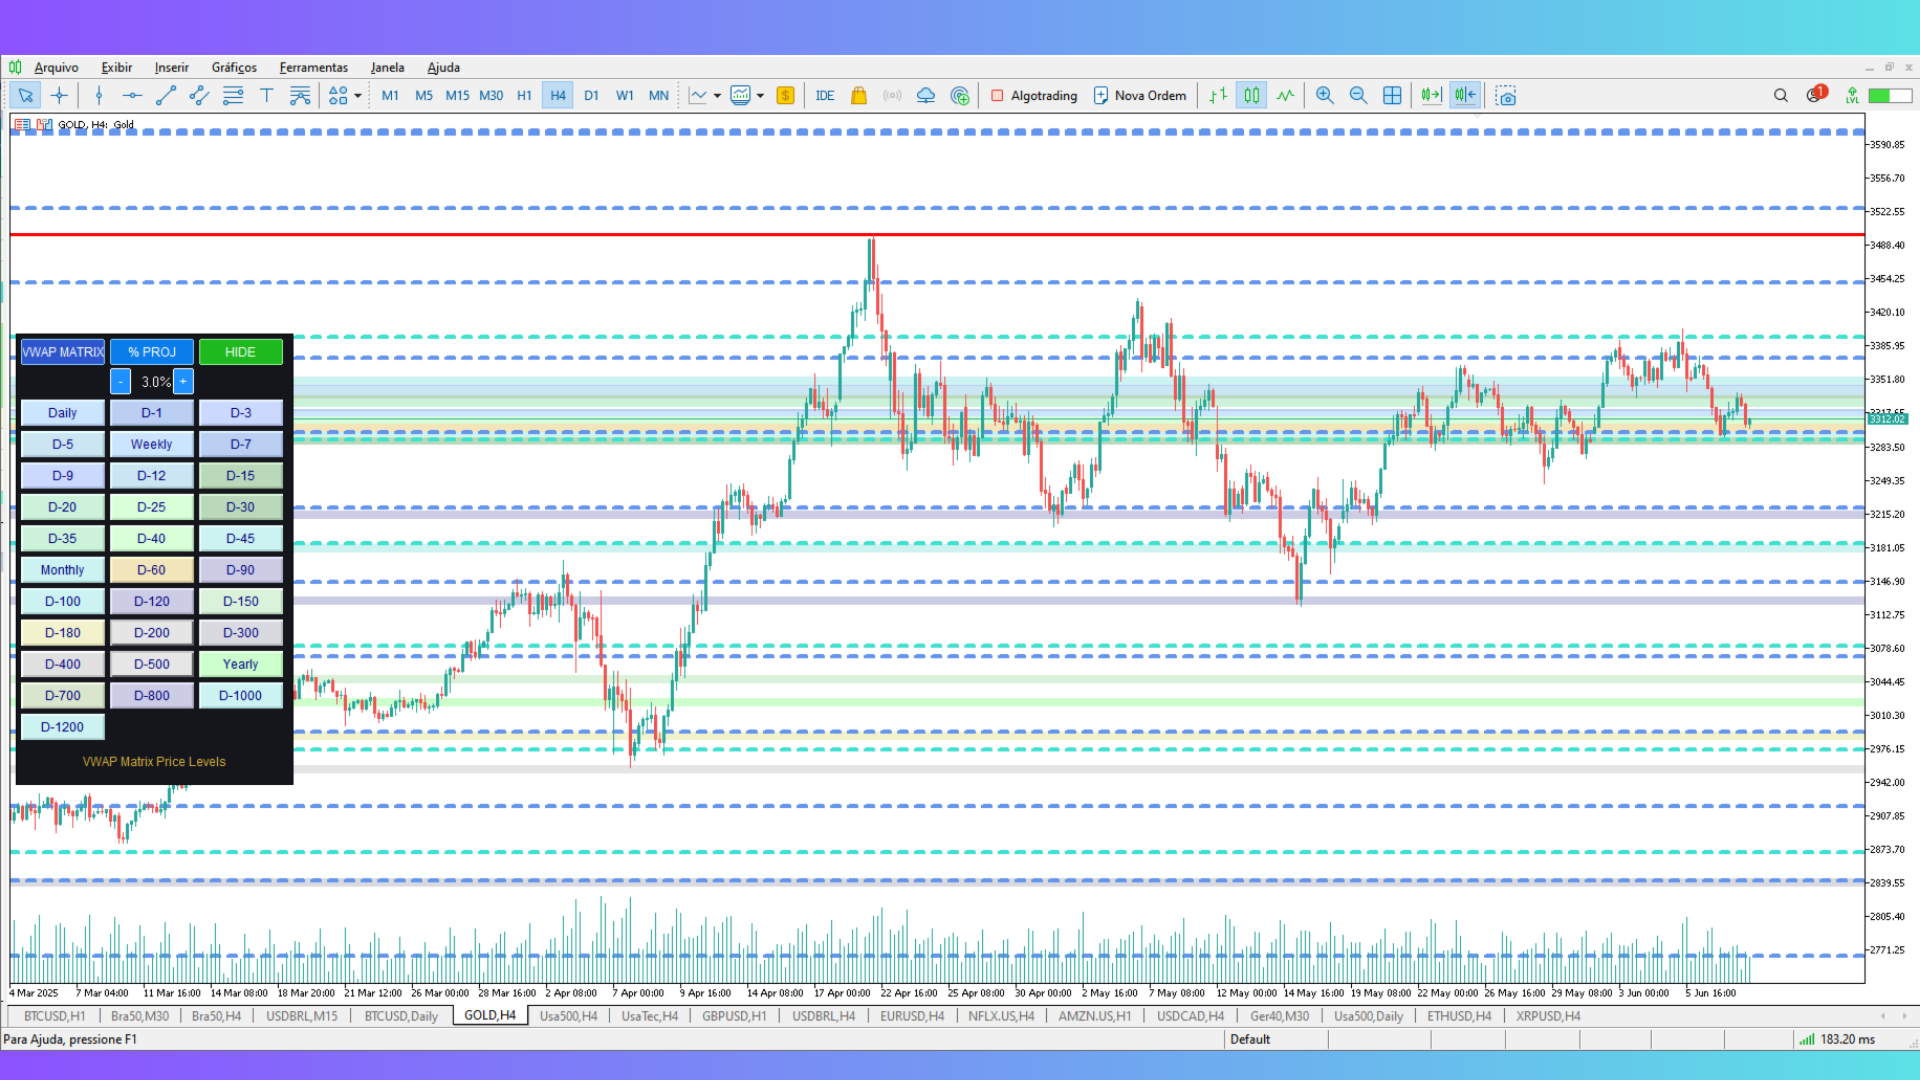Switch to the BTCUSD,Daily chart tab
This screenshot has height=1080, width=1920.
[401, 1016]
